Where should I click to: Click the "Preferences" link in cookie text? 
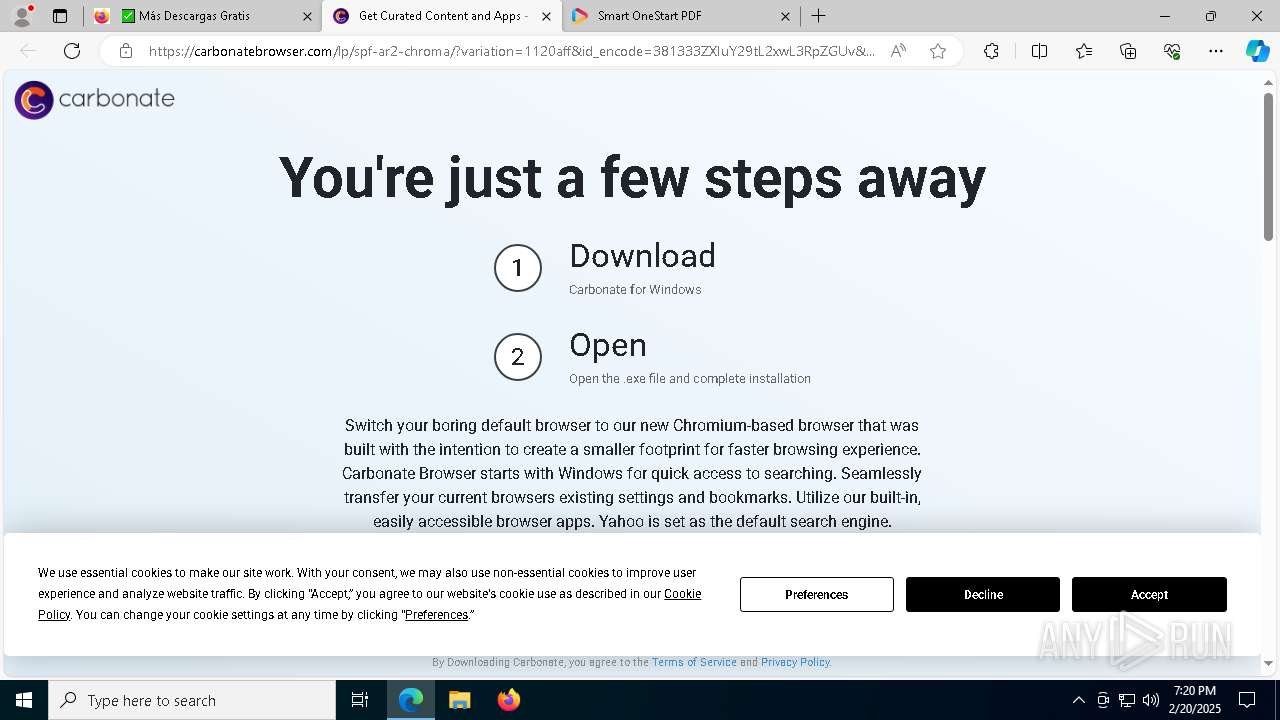coord(437,615)
